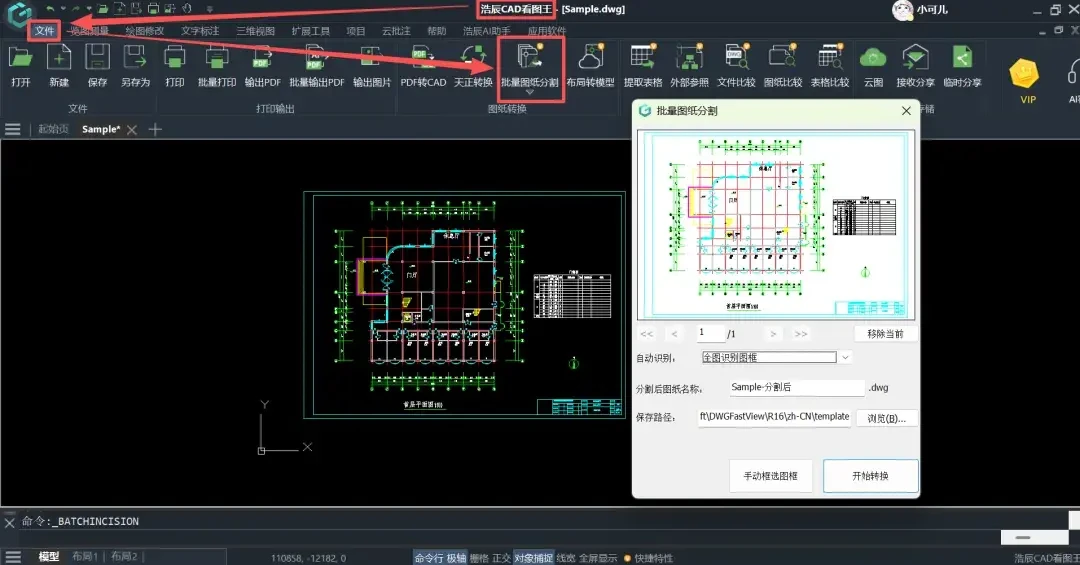Switch to the 起始页 document tab
This screenshot has width=1080, height=565.
53,129
